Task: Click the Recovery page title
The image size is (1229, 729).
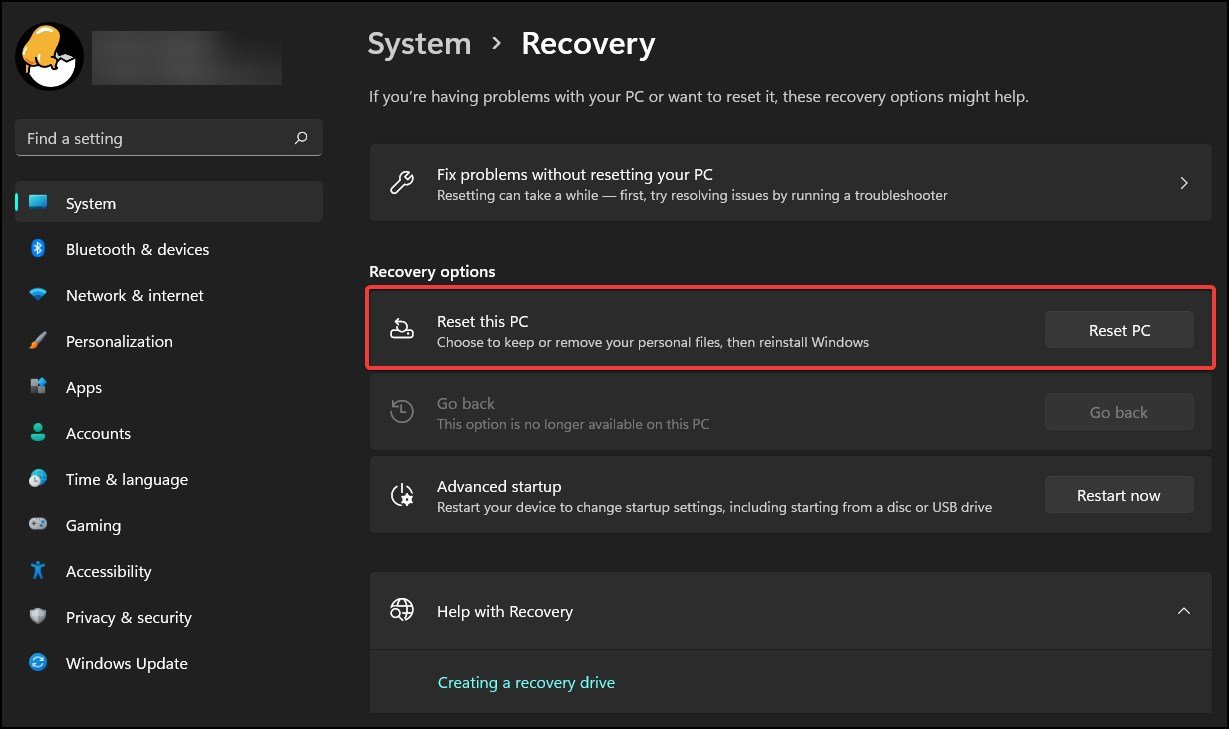Action: 588,44
